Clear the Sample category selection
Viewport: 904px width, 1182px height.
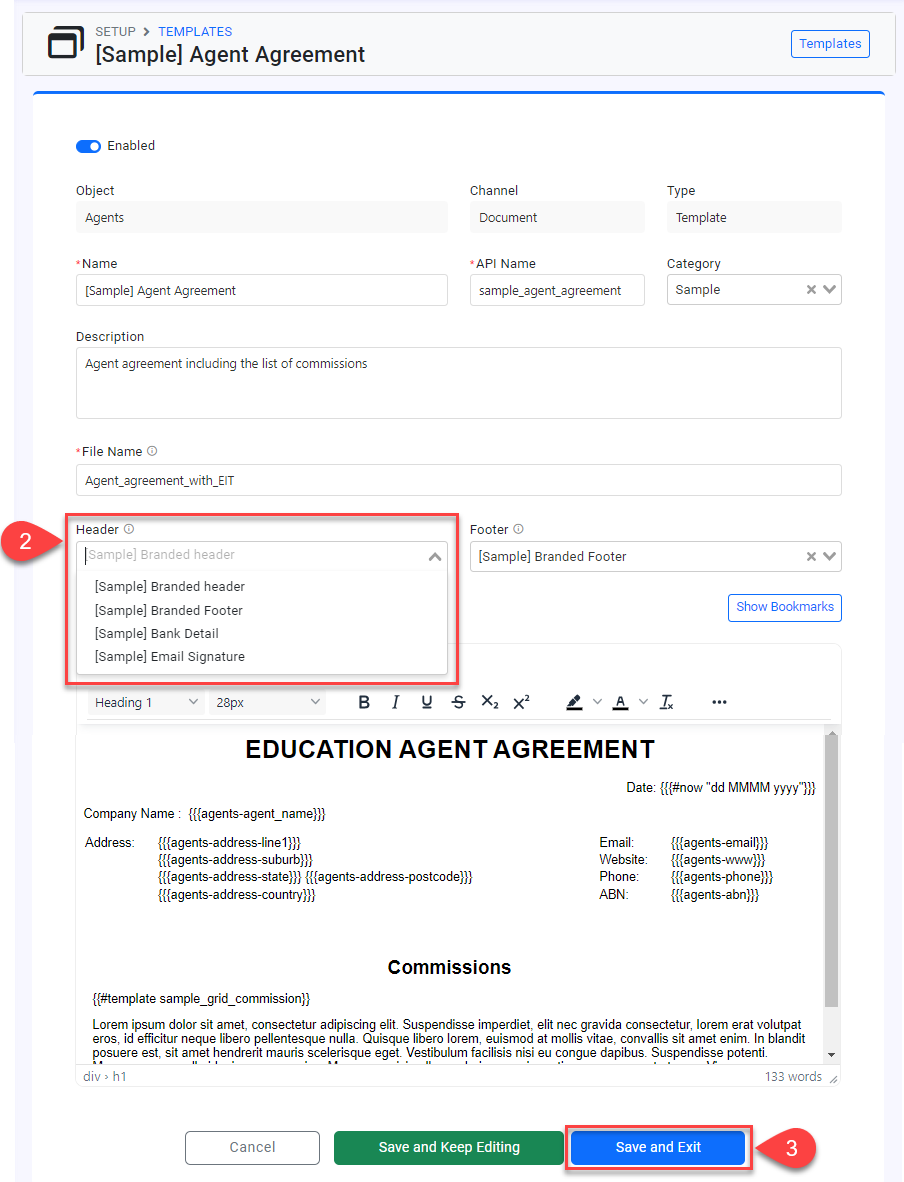pyautogui.click(x=812, y=290)
